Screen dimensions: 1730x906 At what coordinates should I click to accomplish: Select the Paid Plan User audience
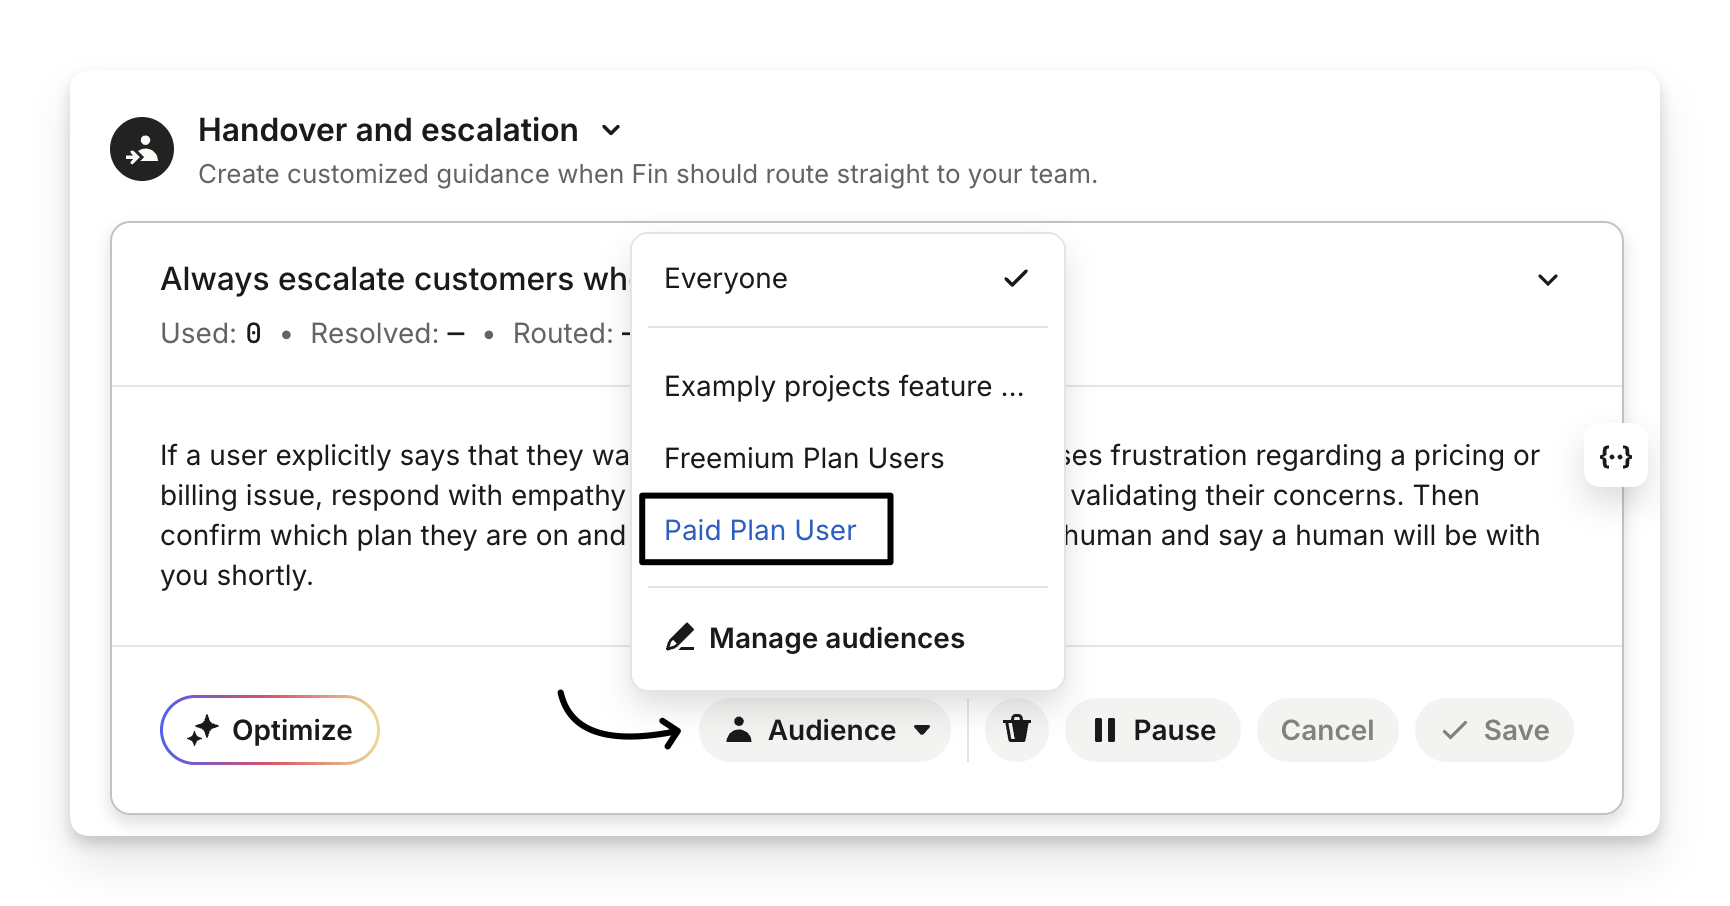point(761,530)
